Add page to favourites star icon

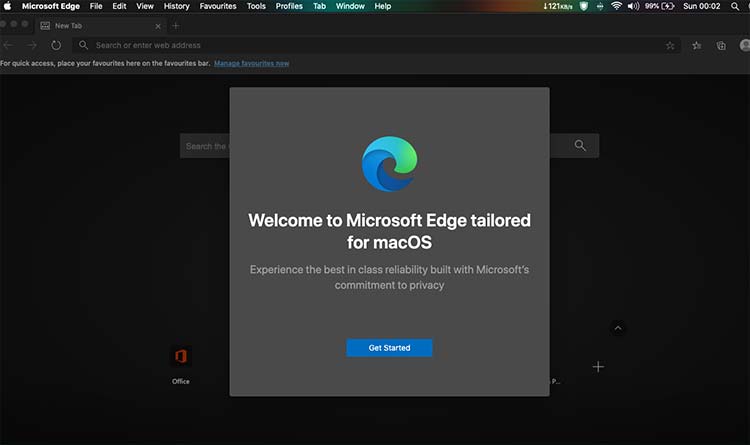click(670, 45)
